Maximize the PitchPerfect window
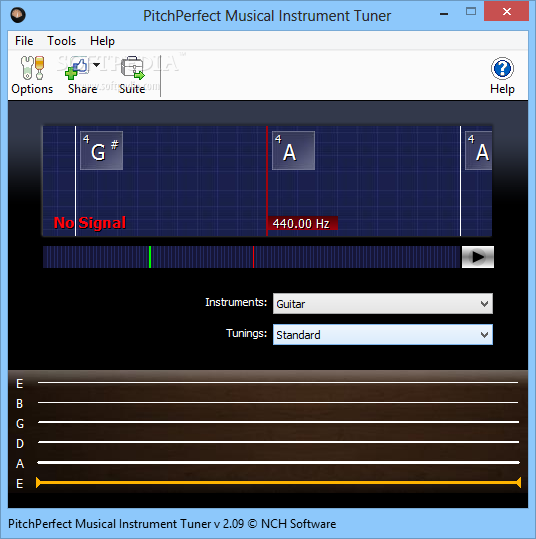This screenshot has height=539, width=536. tap(471, 12)
